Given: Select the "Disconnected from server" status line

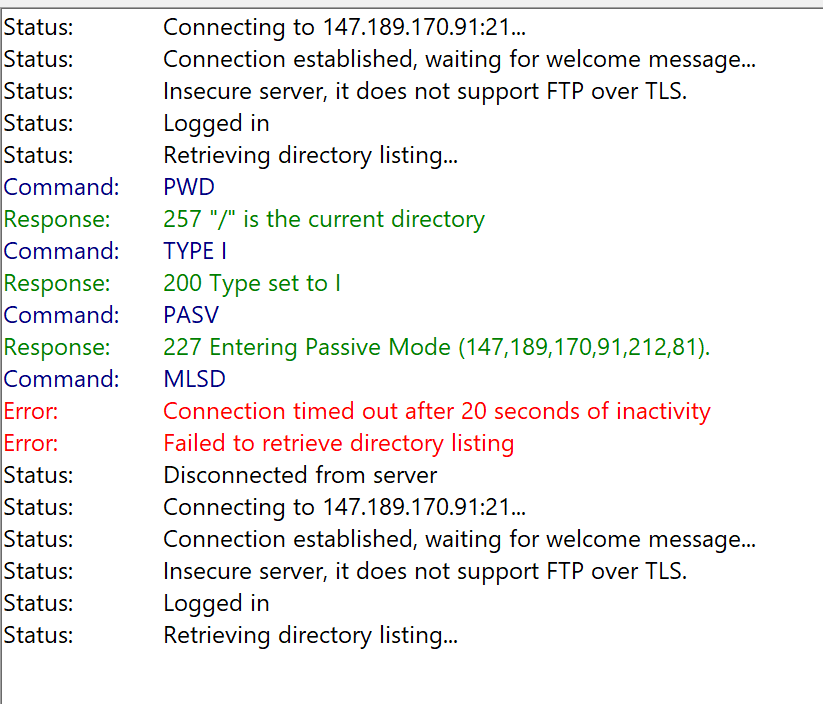Looking at the screenshot, I should pyautogui.click(x=300, y=475).
